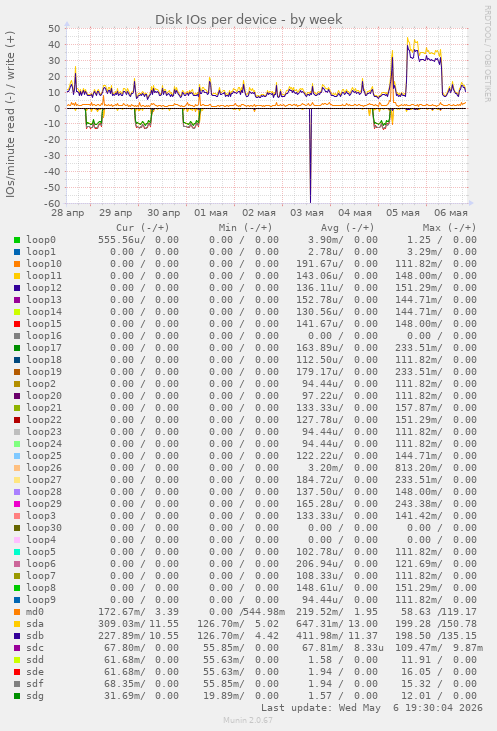Click the '03 мая' x-axis date label

(x=307, y=213)
